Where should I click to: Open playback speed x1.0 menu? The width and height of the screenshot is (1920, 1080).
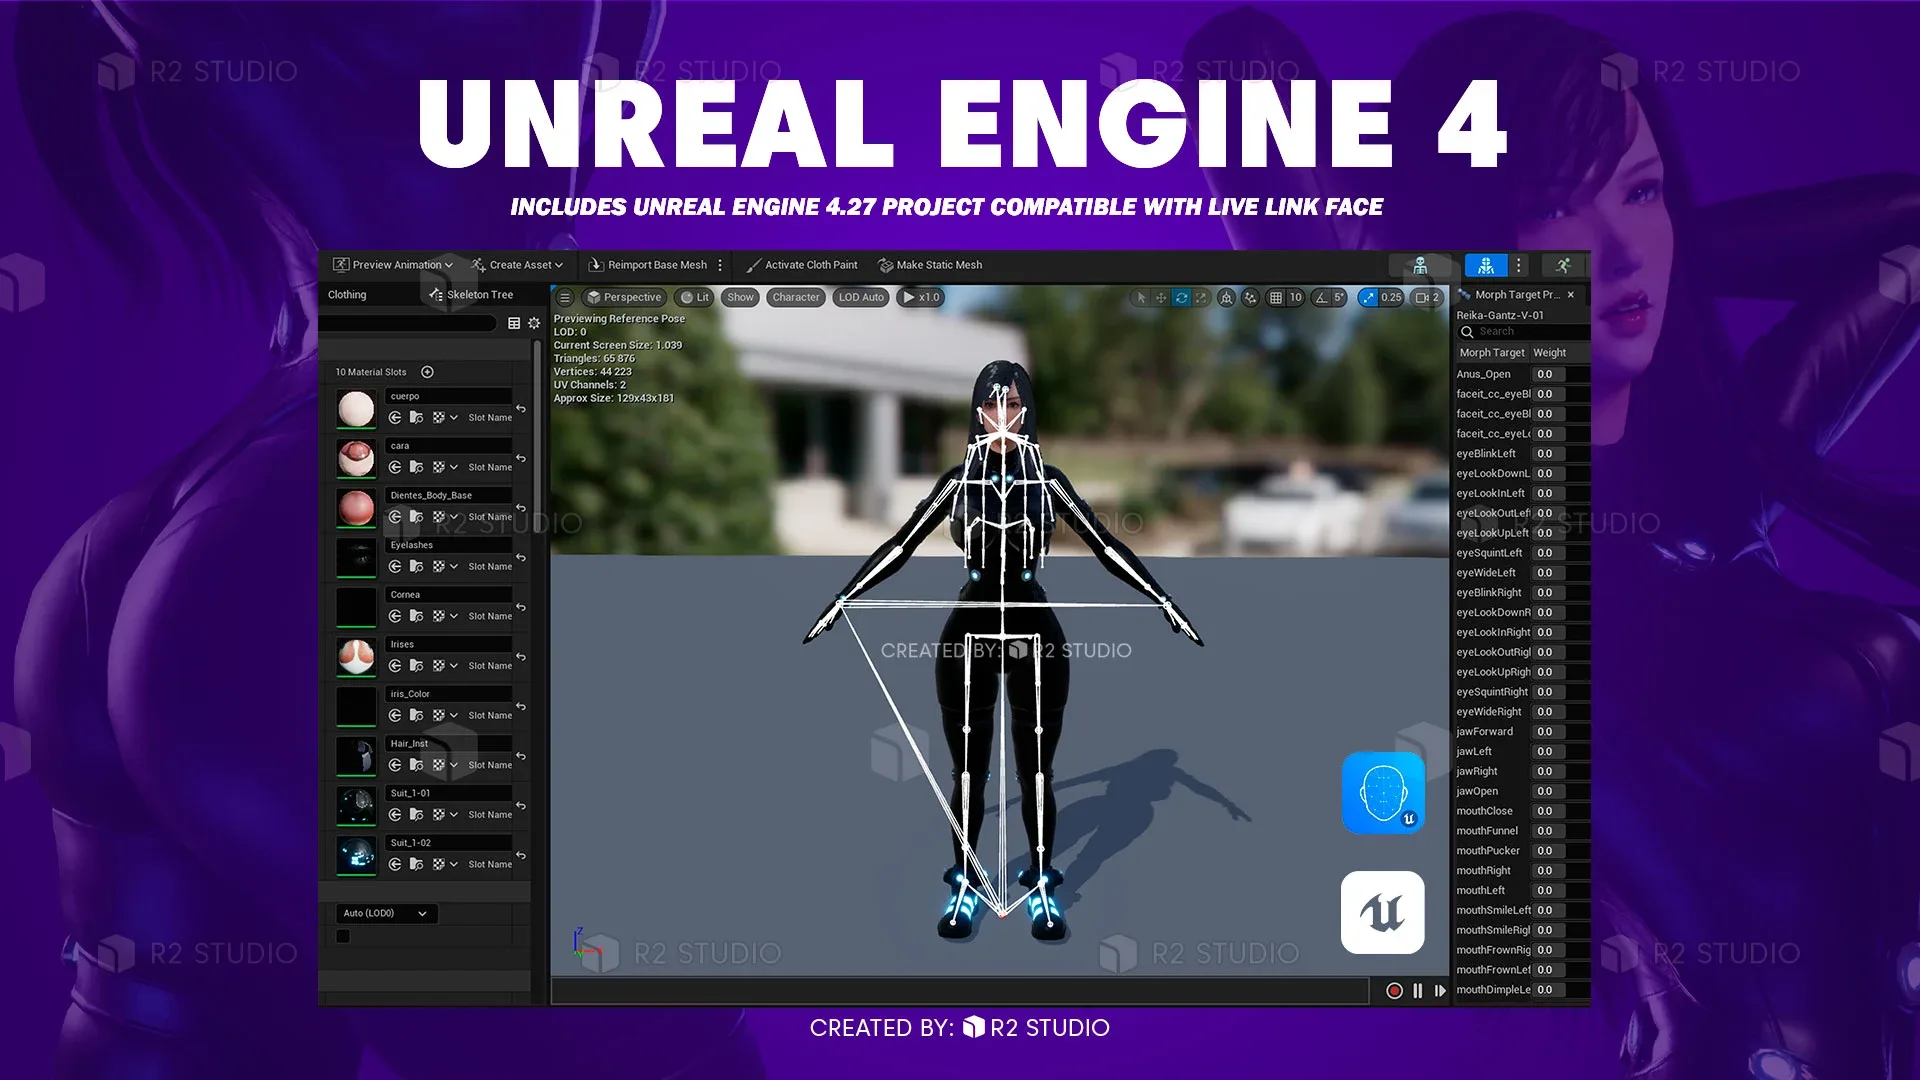pos(921,297)
